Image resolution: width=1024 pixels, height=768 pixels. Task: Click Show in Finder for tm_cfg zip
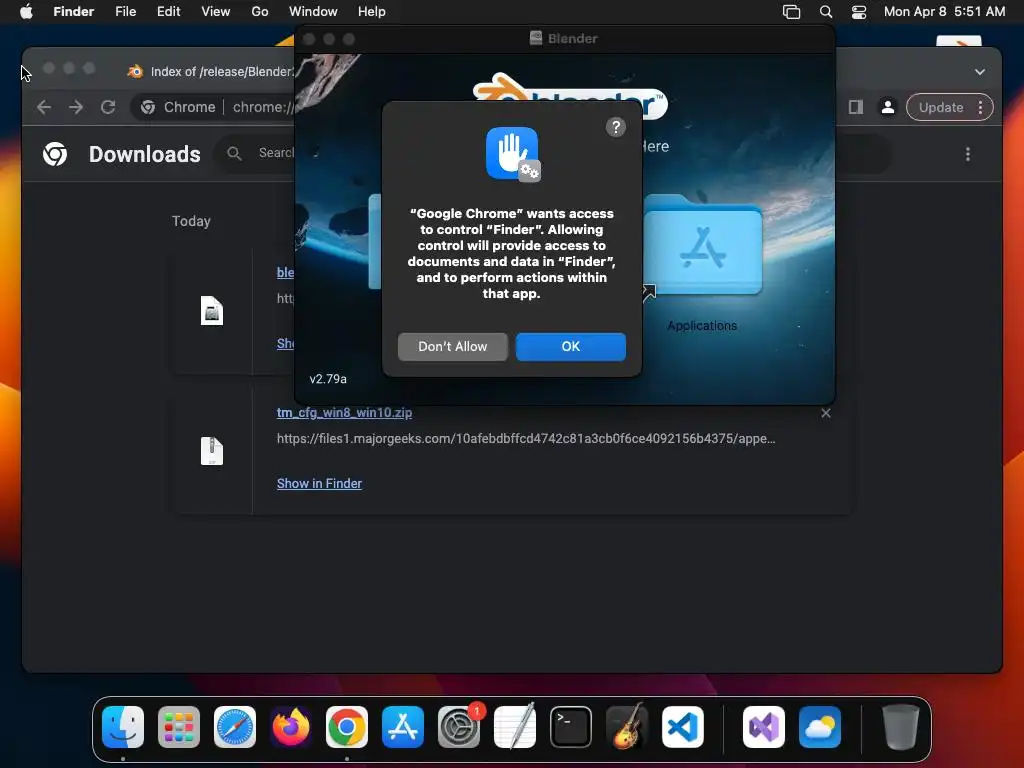pyautogui.click(x=319, y=483)
